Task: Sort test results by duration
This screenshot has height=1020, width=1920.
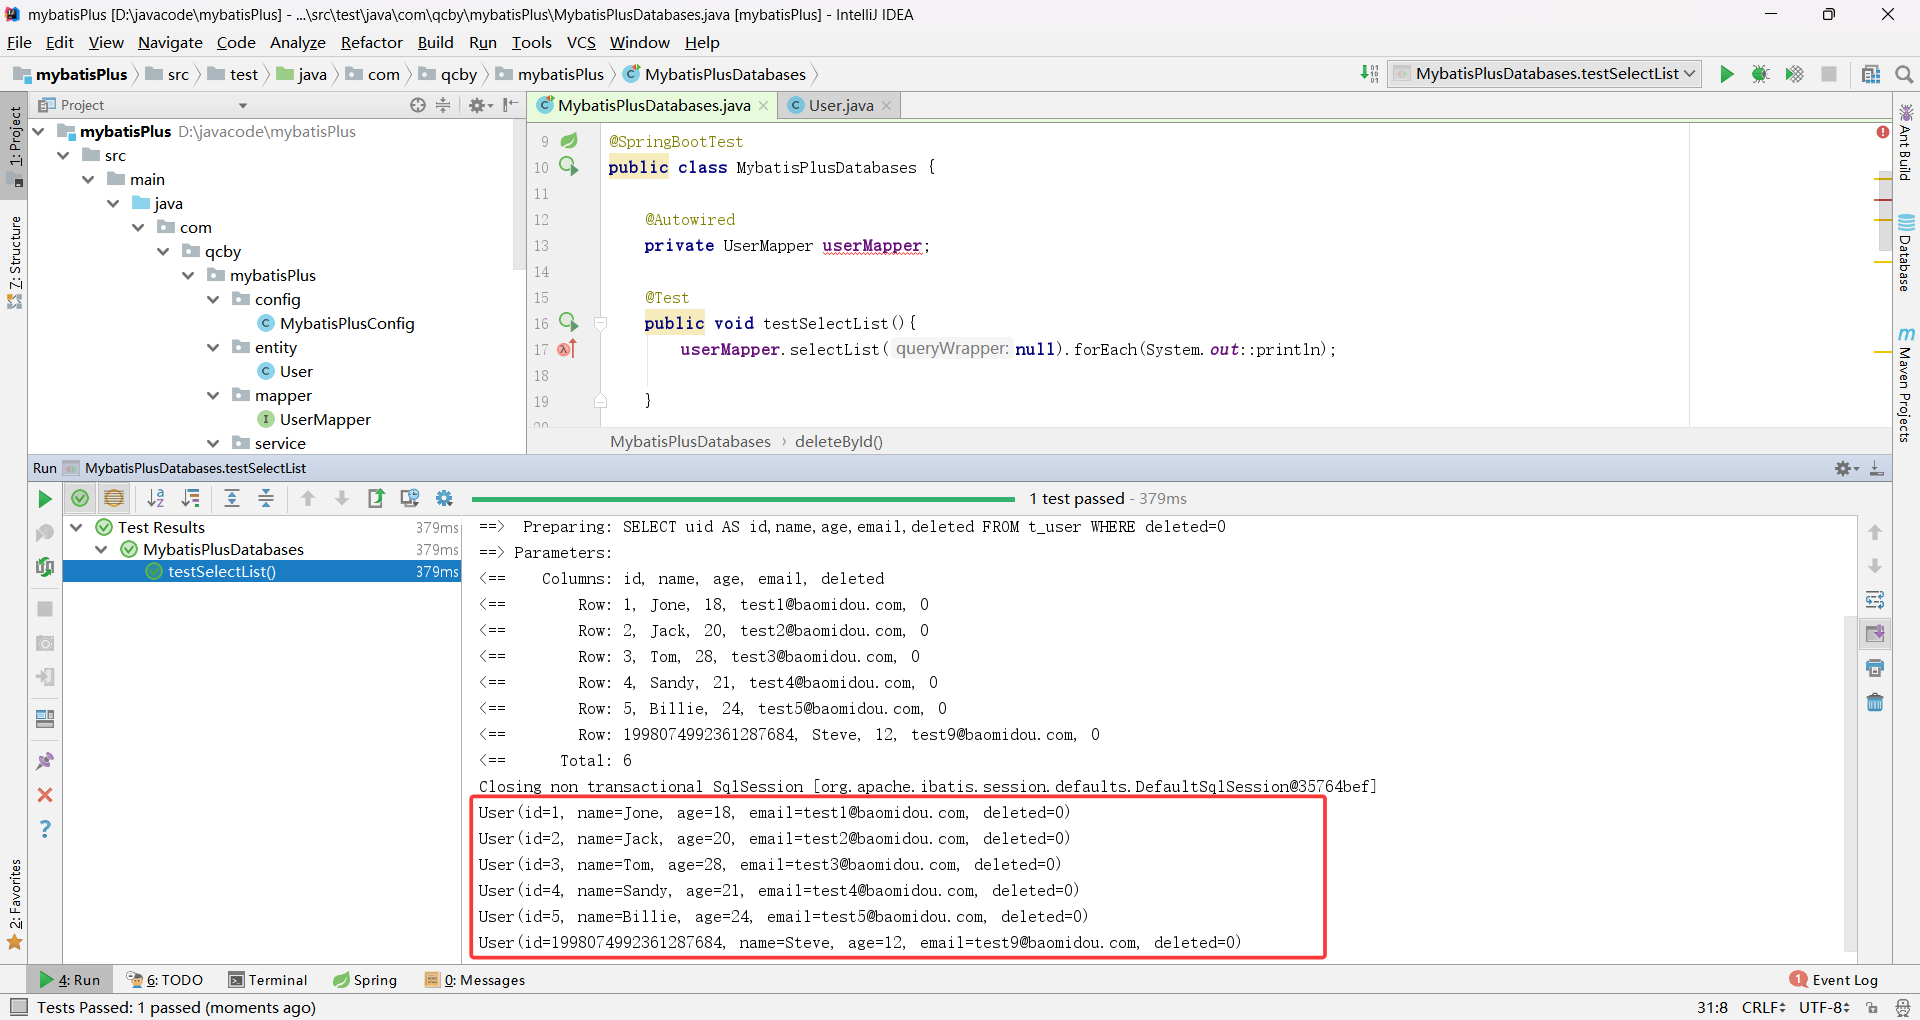Action: pyautogui.click(x=190, y=498)
